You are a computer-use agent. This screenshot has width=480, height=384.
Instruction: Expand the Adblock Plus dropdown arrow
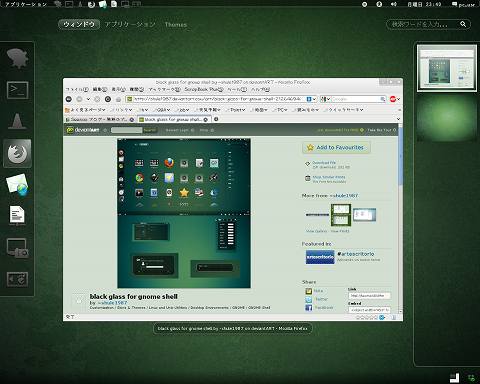(398, 99)
